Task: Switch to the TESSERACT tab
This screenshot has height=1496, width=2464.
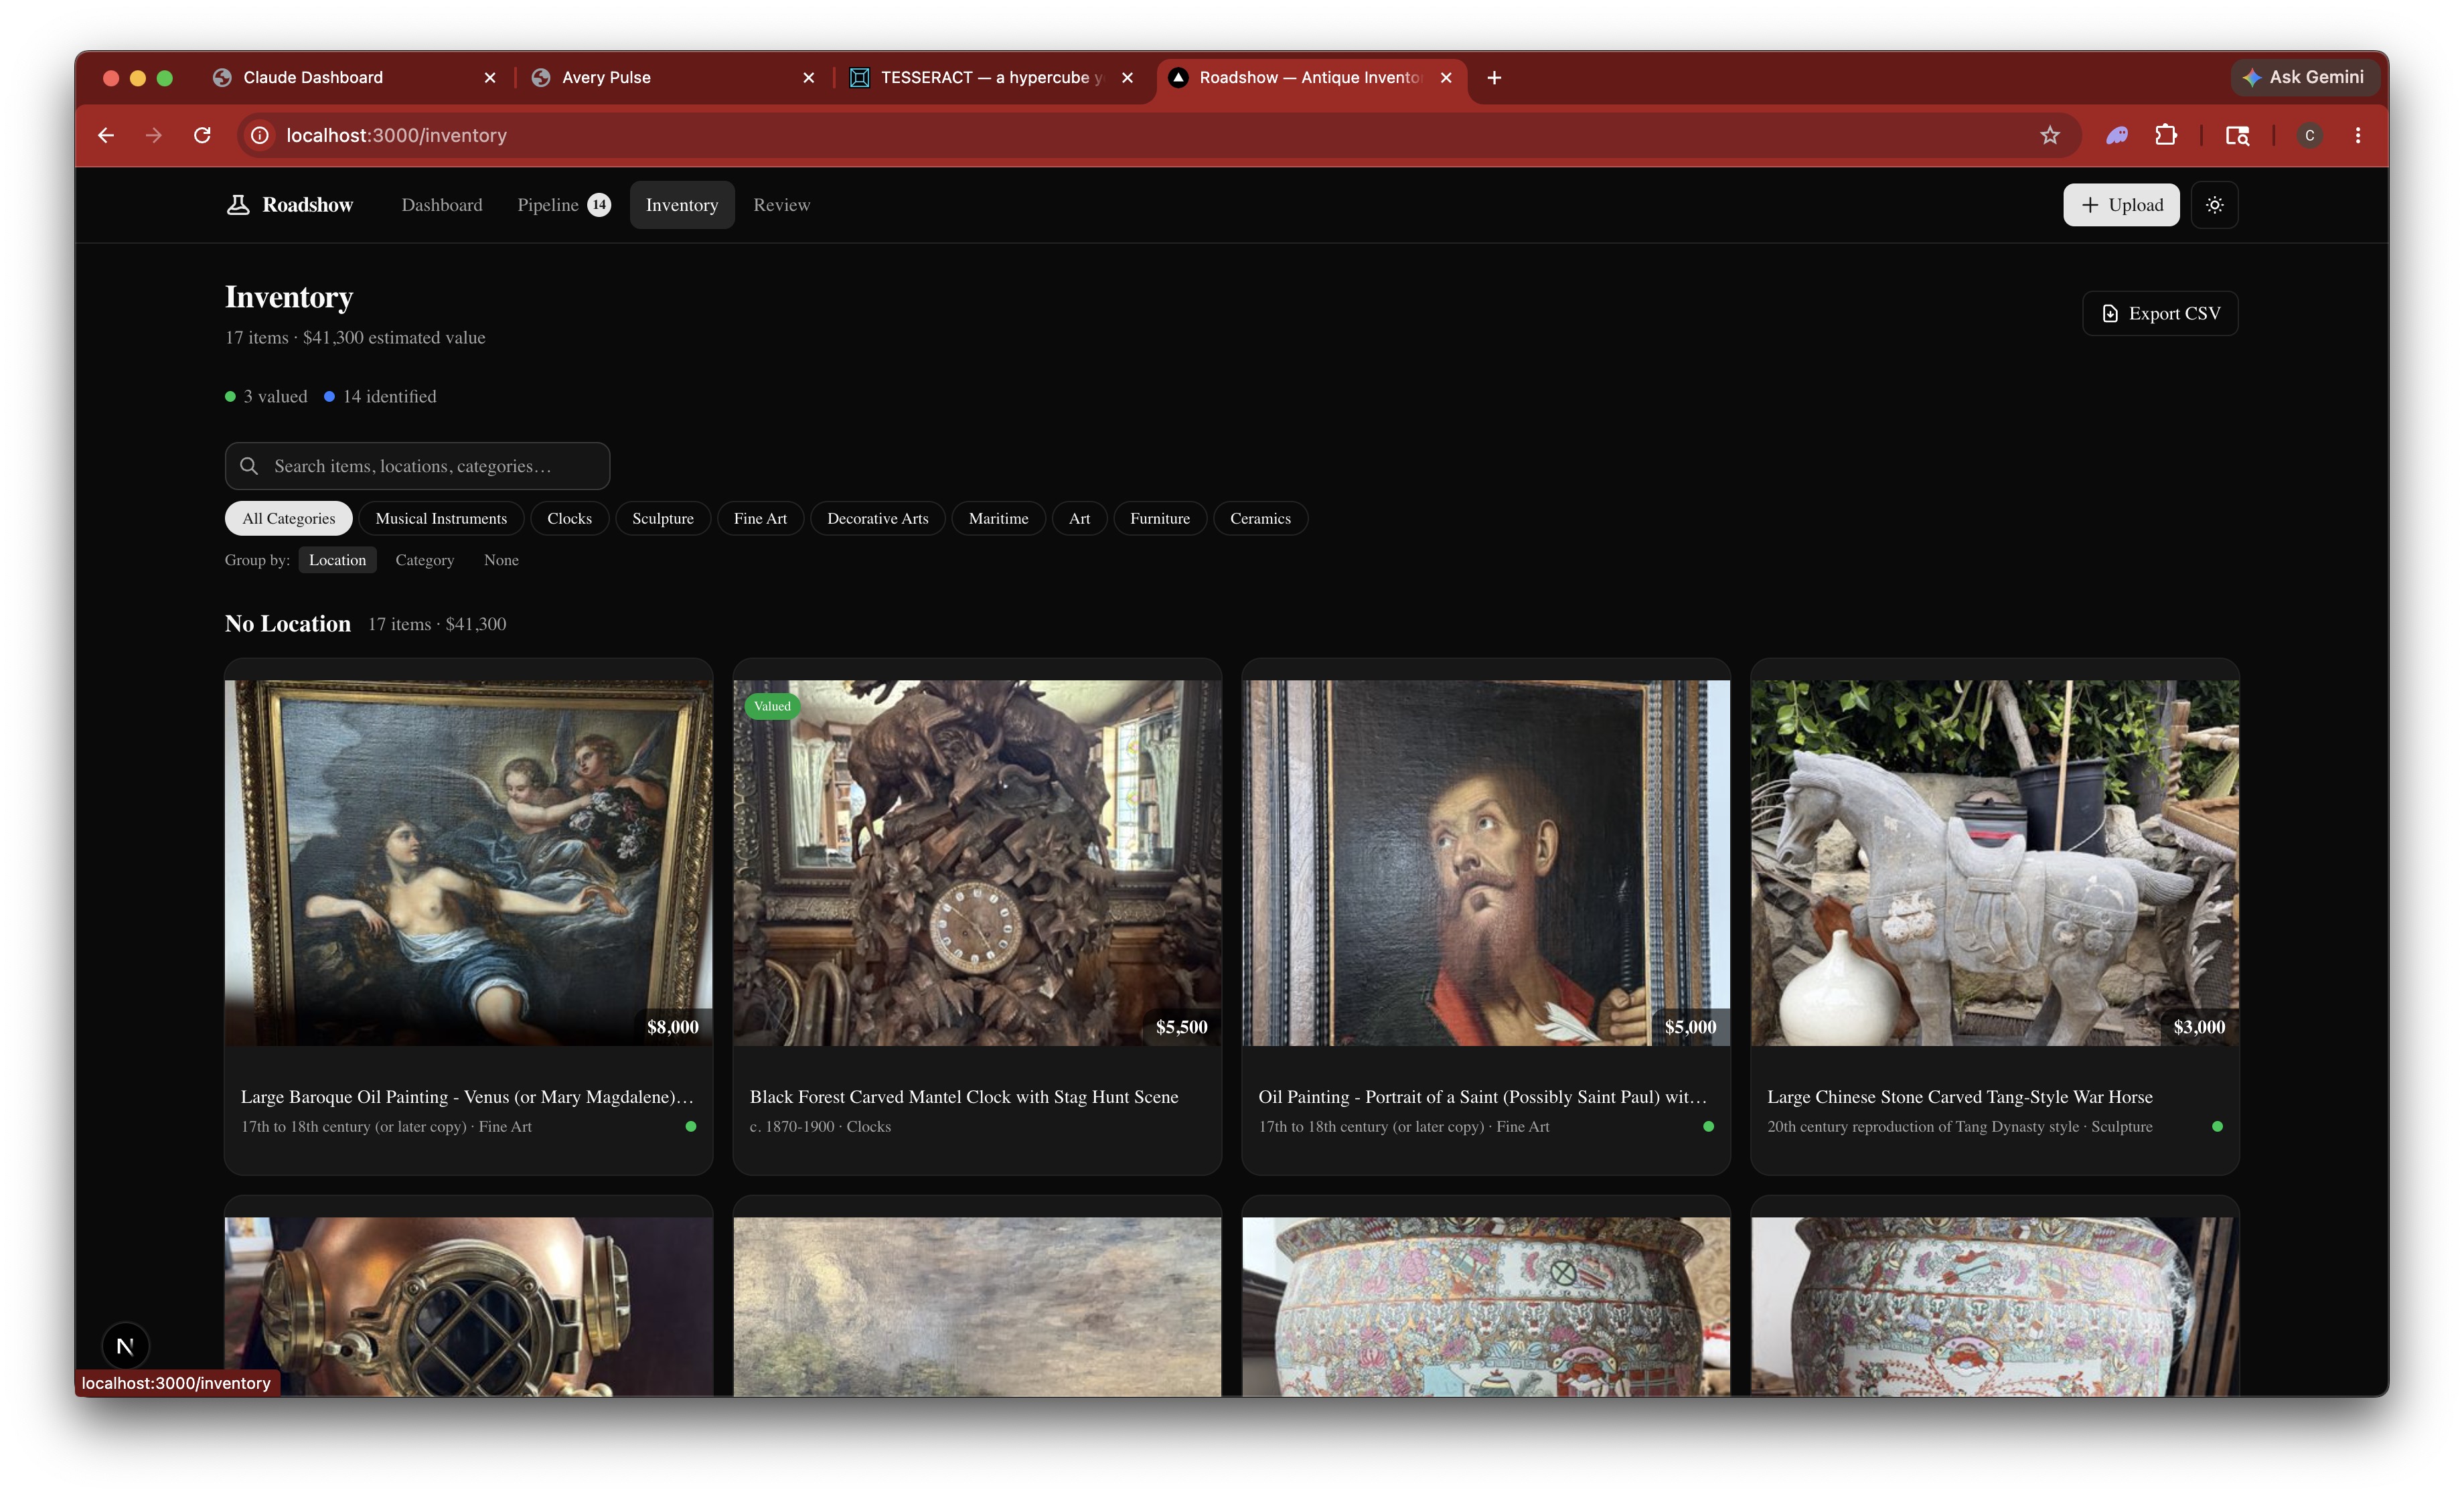Action: [993, 78]
